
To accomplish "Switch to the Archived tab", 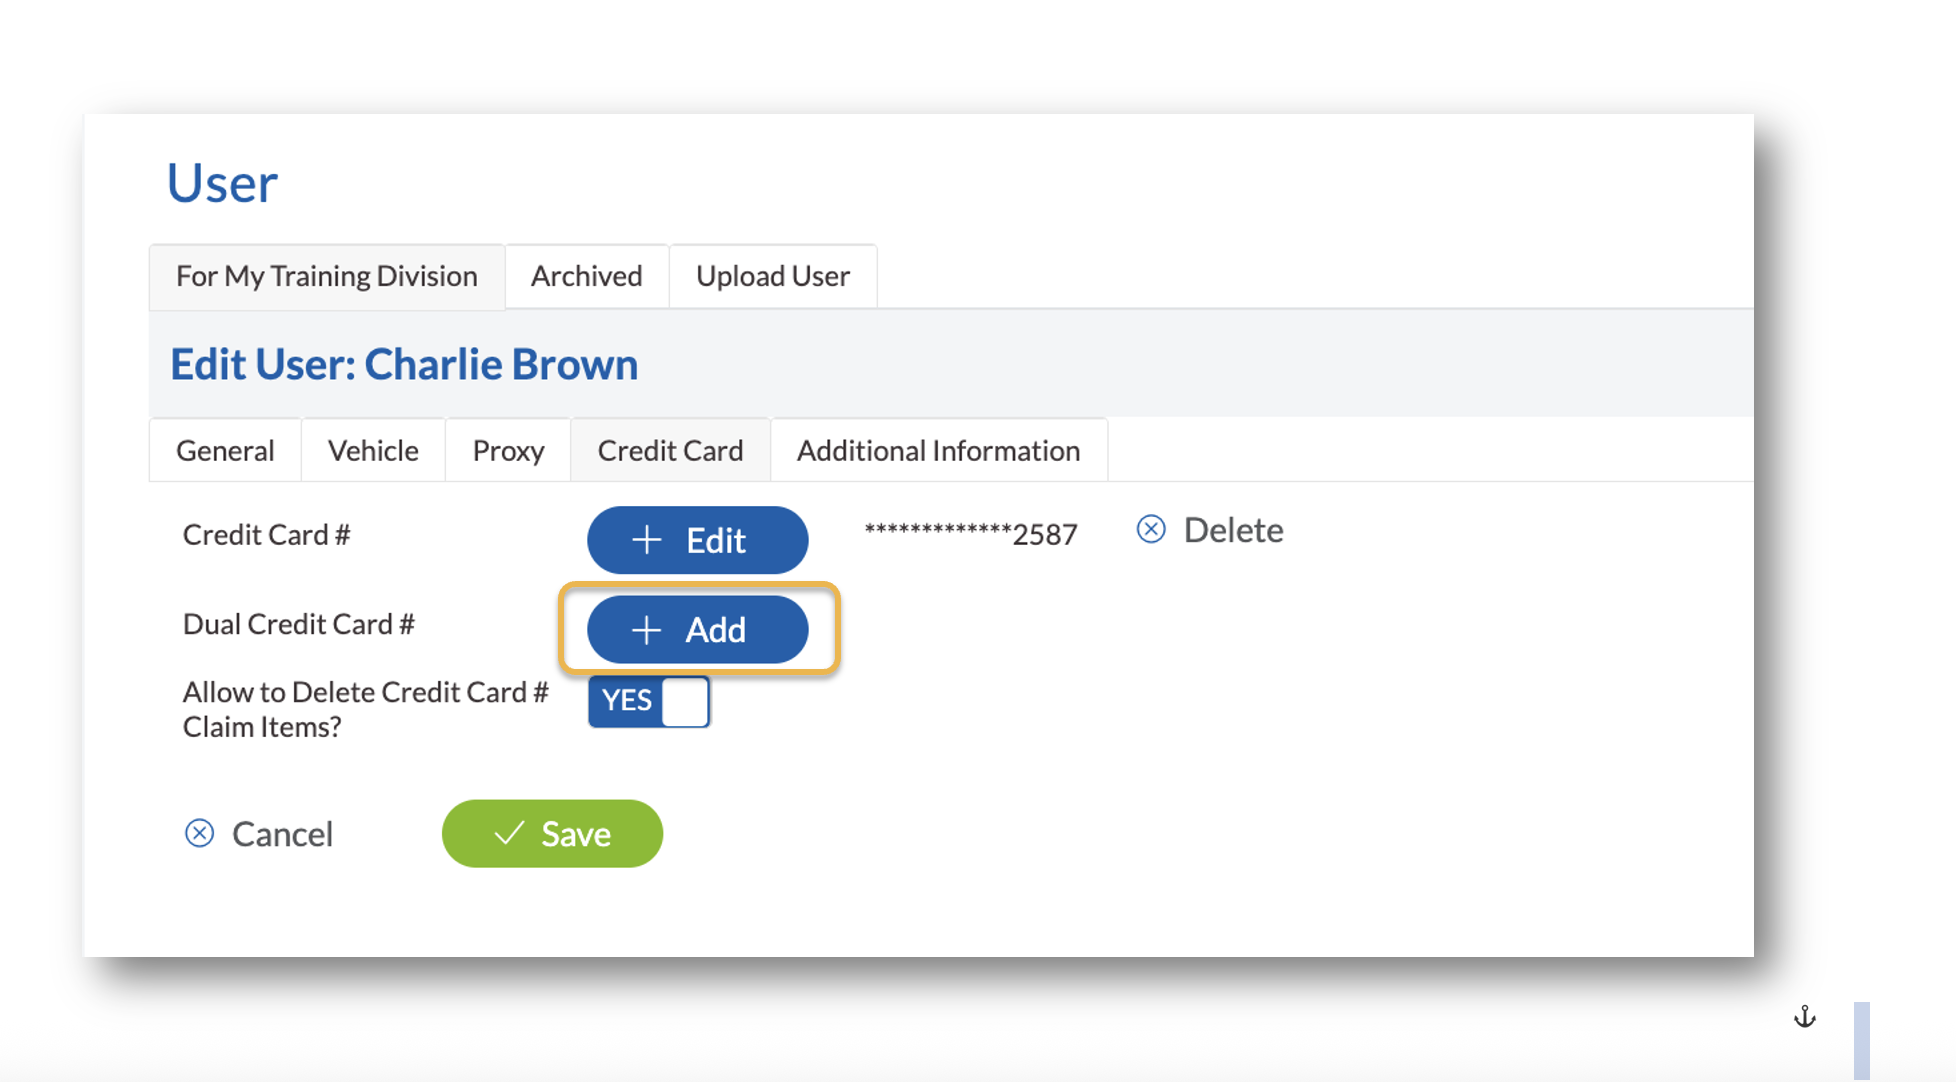I will [586, 276].
